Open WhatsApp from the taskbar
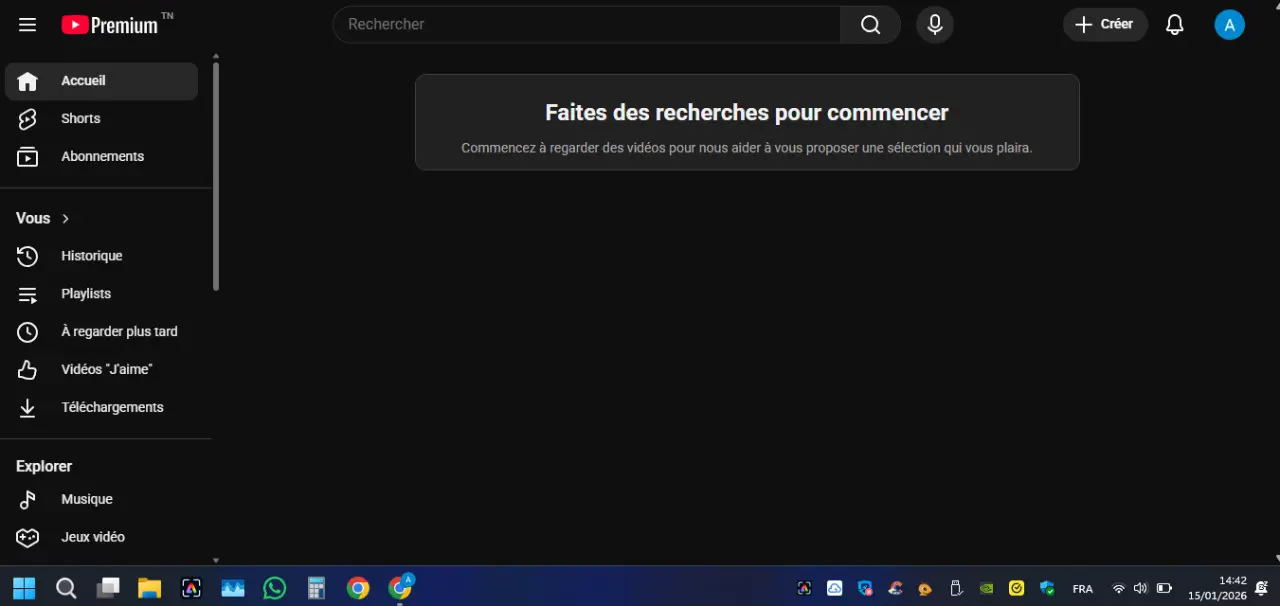1280x606 pixels. (275, 588)
